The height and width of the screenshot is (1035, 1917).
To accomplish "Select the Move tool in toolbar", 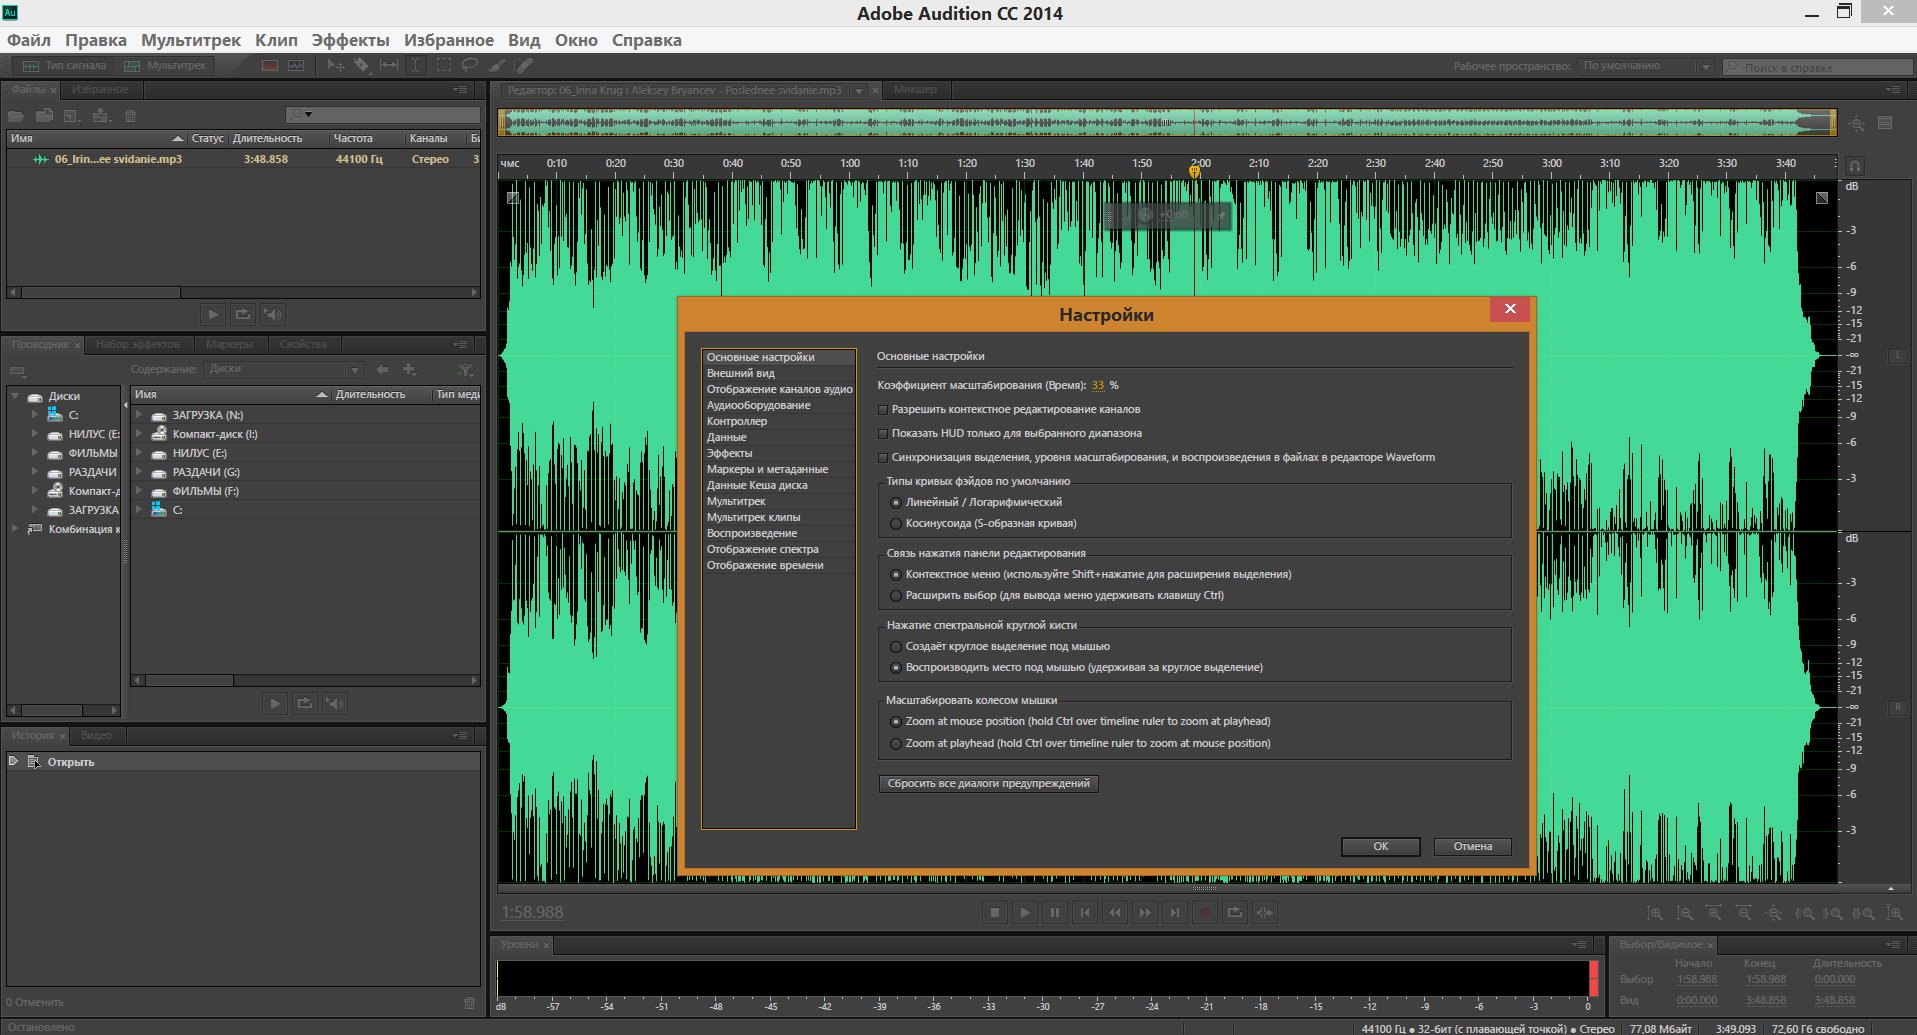I will coord(335,65).
